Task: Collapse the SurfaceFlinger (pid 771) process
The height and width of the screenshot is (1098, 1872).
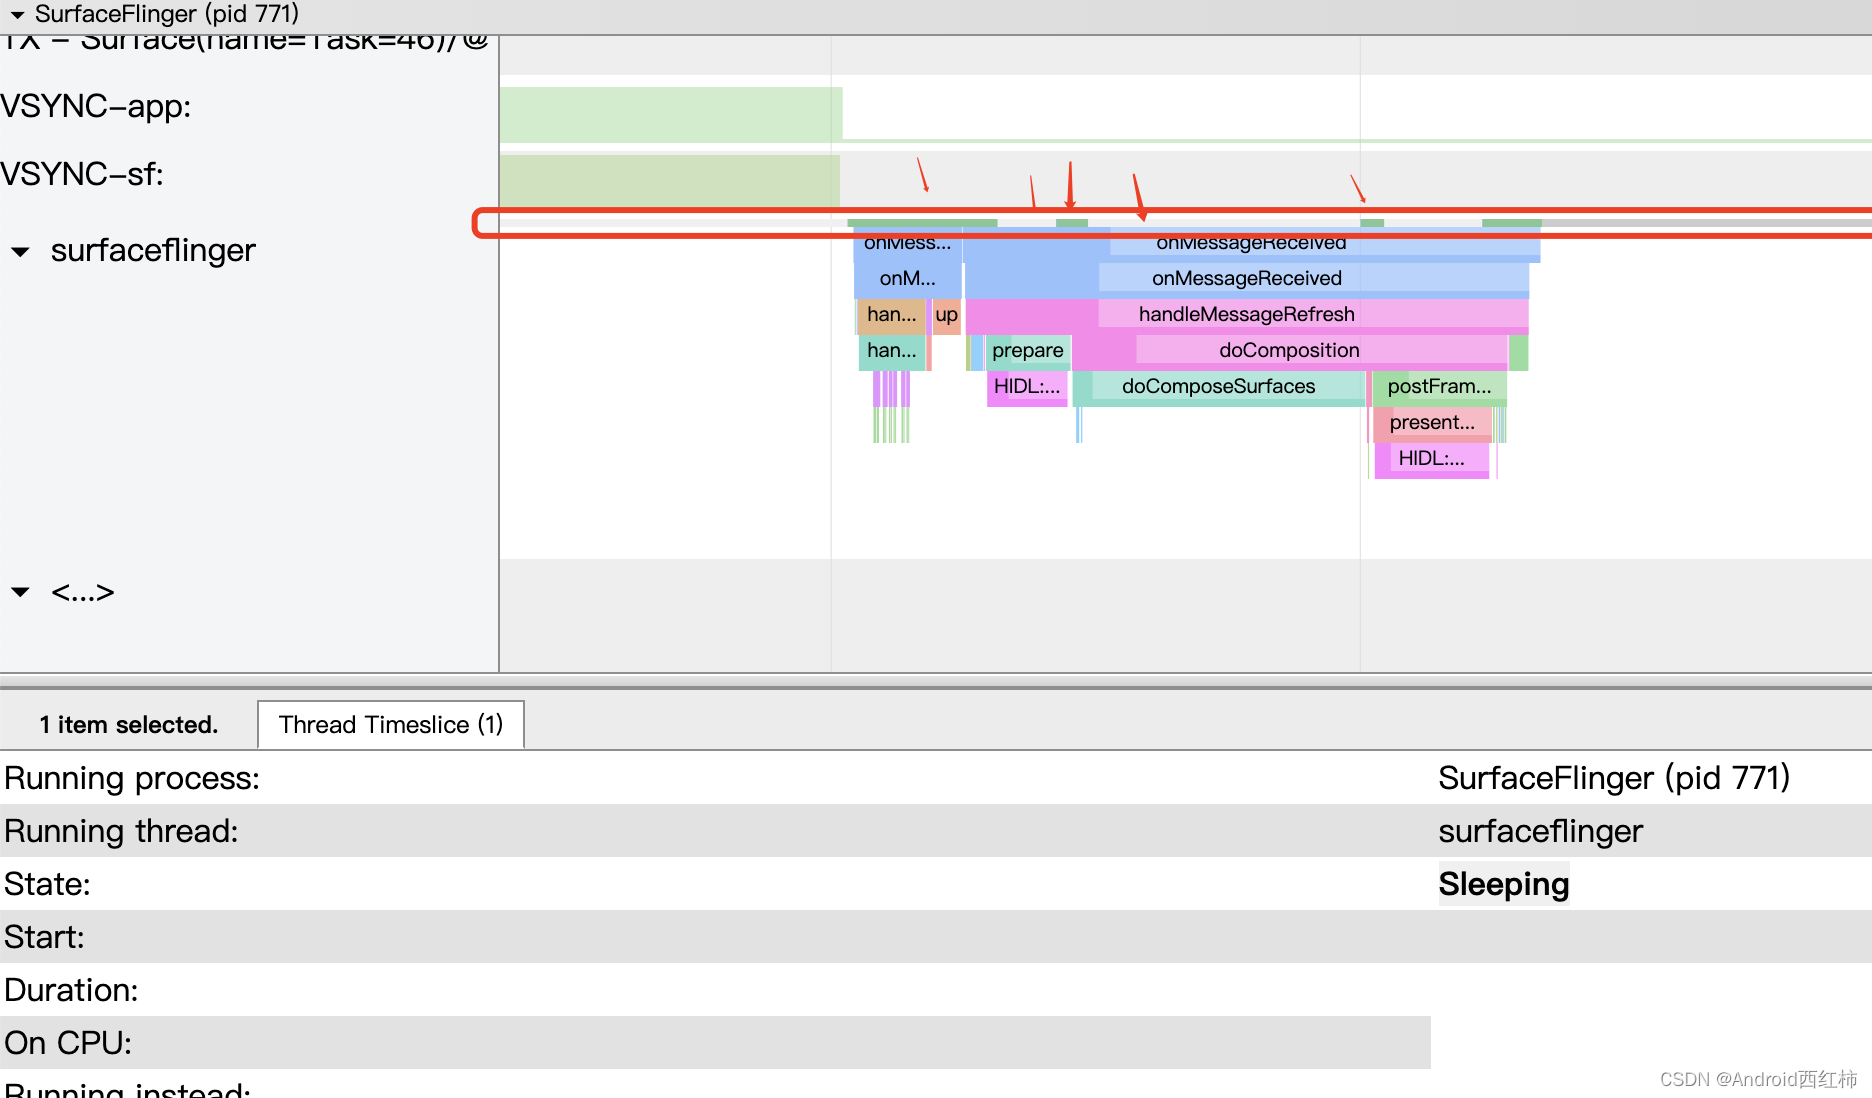Action: tap(17, 15)
